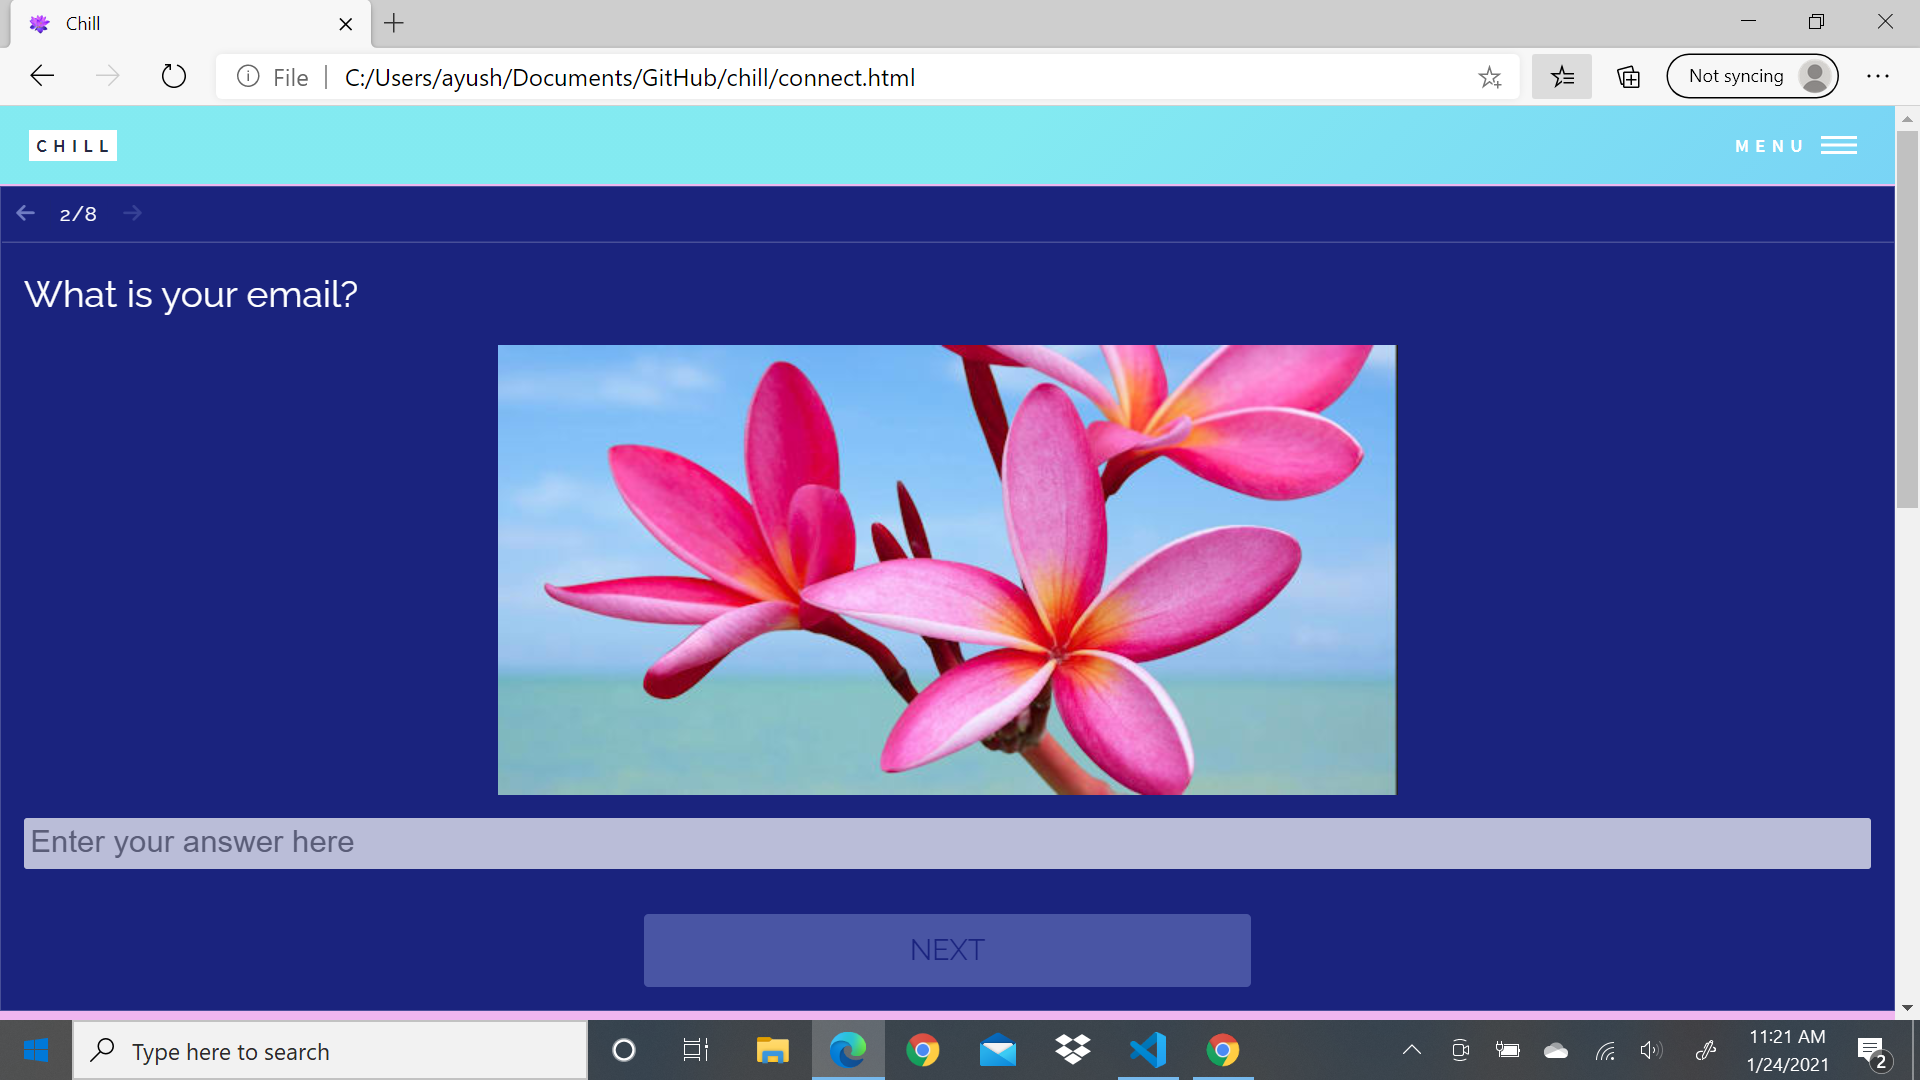Focus the 'Enter your answer here' field
Screen dimensions: 1920x1080
click(x=946, y=843)
